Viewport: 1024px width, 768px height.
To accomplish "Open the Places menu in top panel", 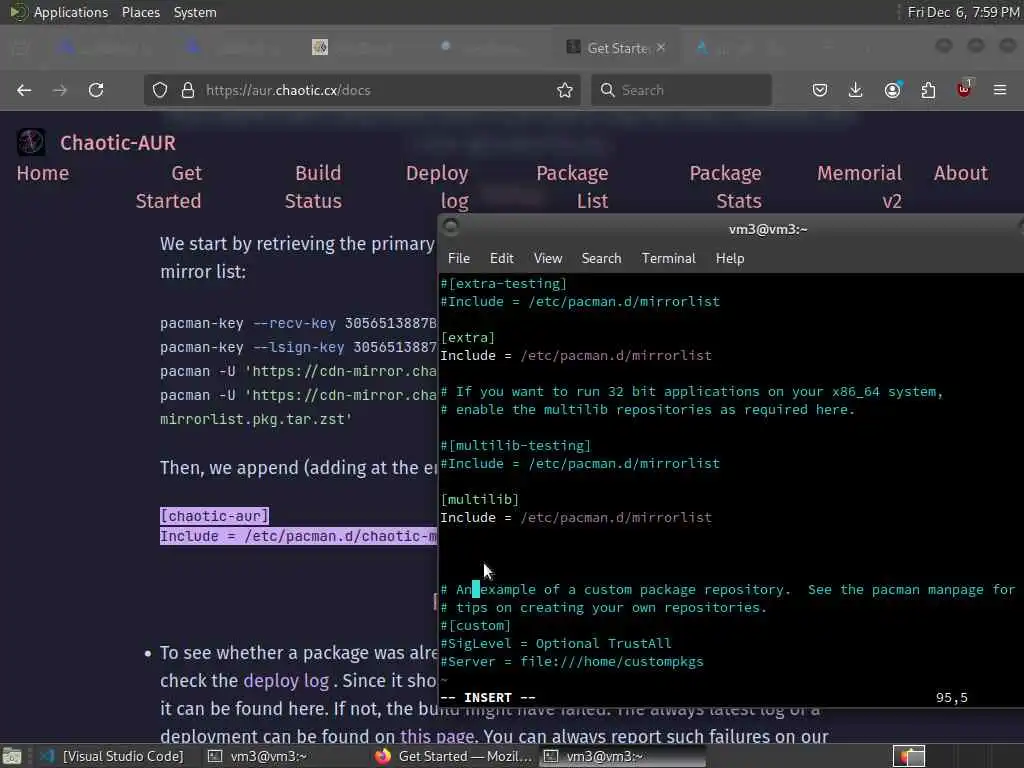I will click(140, 12).
